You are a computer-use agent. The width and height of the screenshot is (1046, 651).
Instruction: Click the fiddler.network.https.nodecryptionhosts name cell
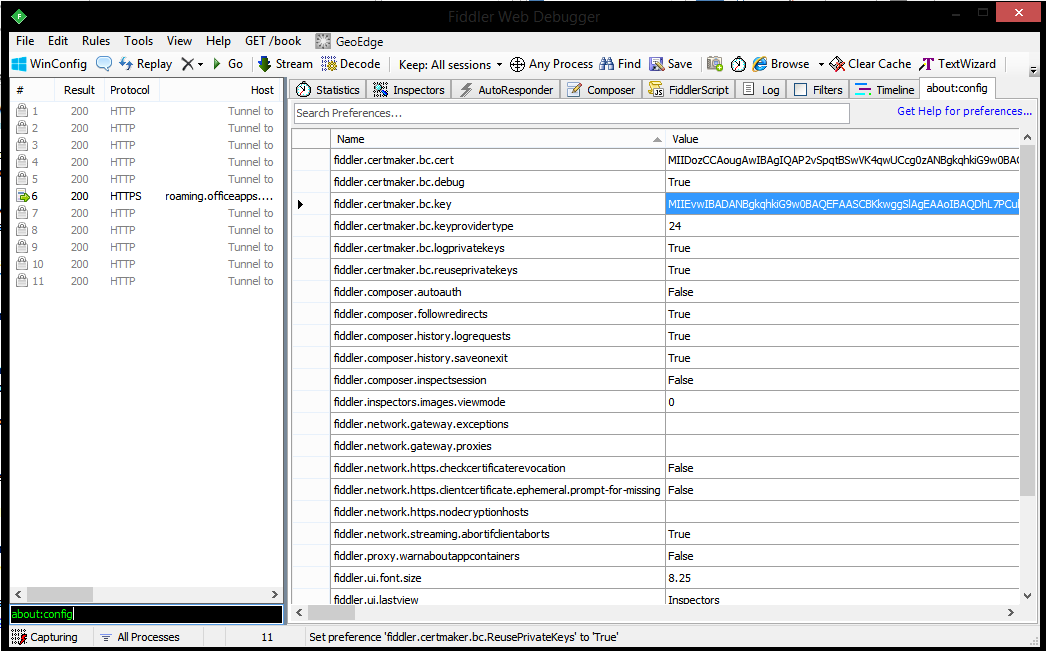coord(498,512)
